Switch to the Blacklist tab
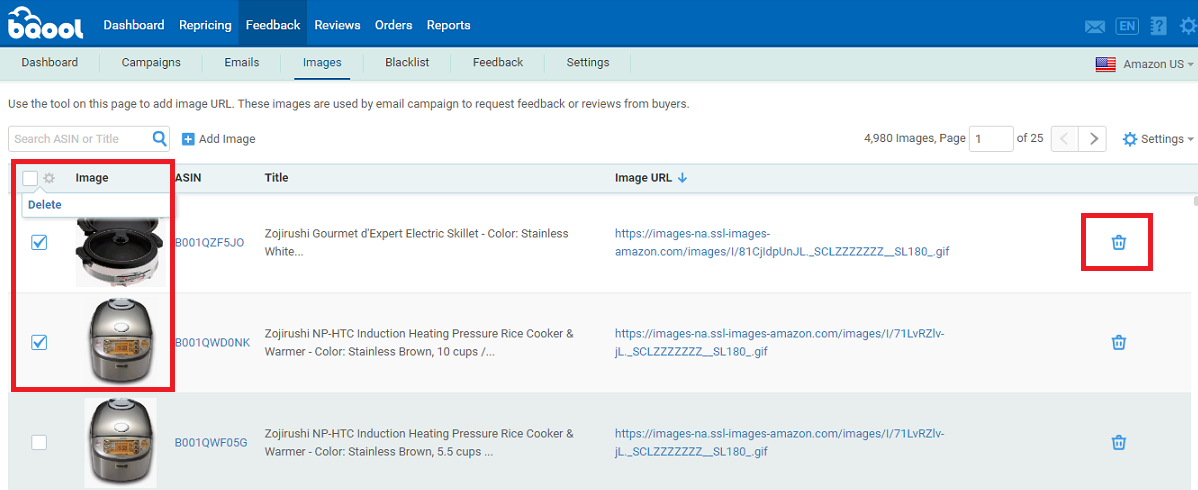 coord(407,63)
